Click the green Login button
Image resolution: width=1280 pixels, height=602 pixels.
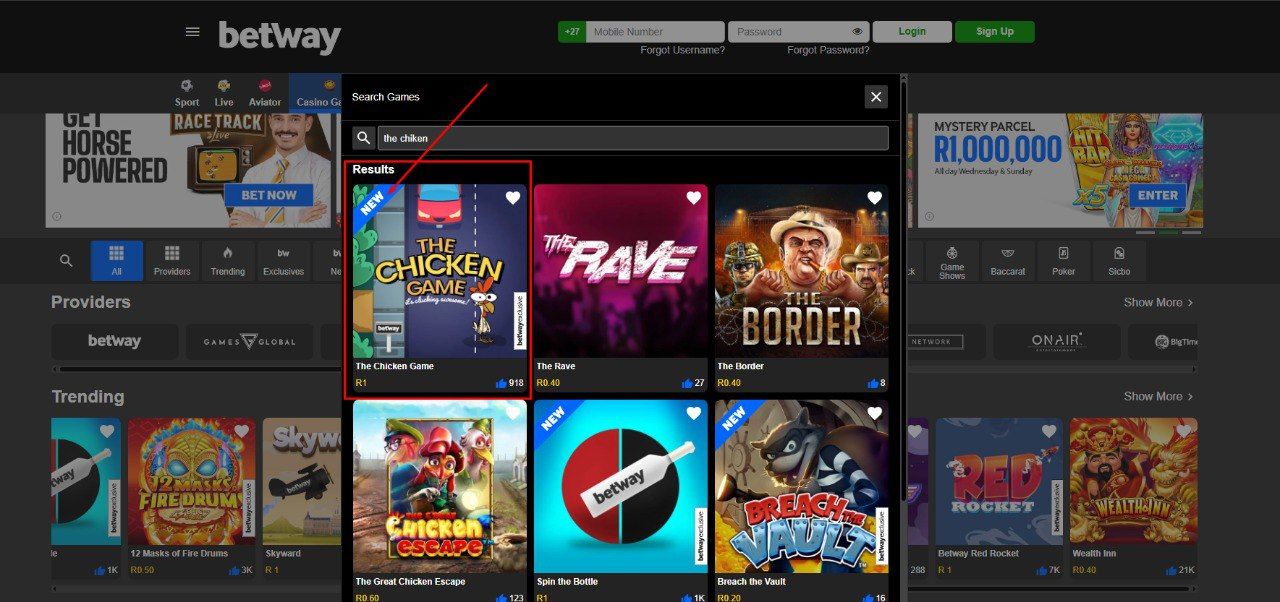click(911, 31)
